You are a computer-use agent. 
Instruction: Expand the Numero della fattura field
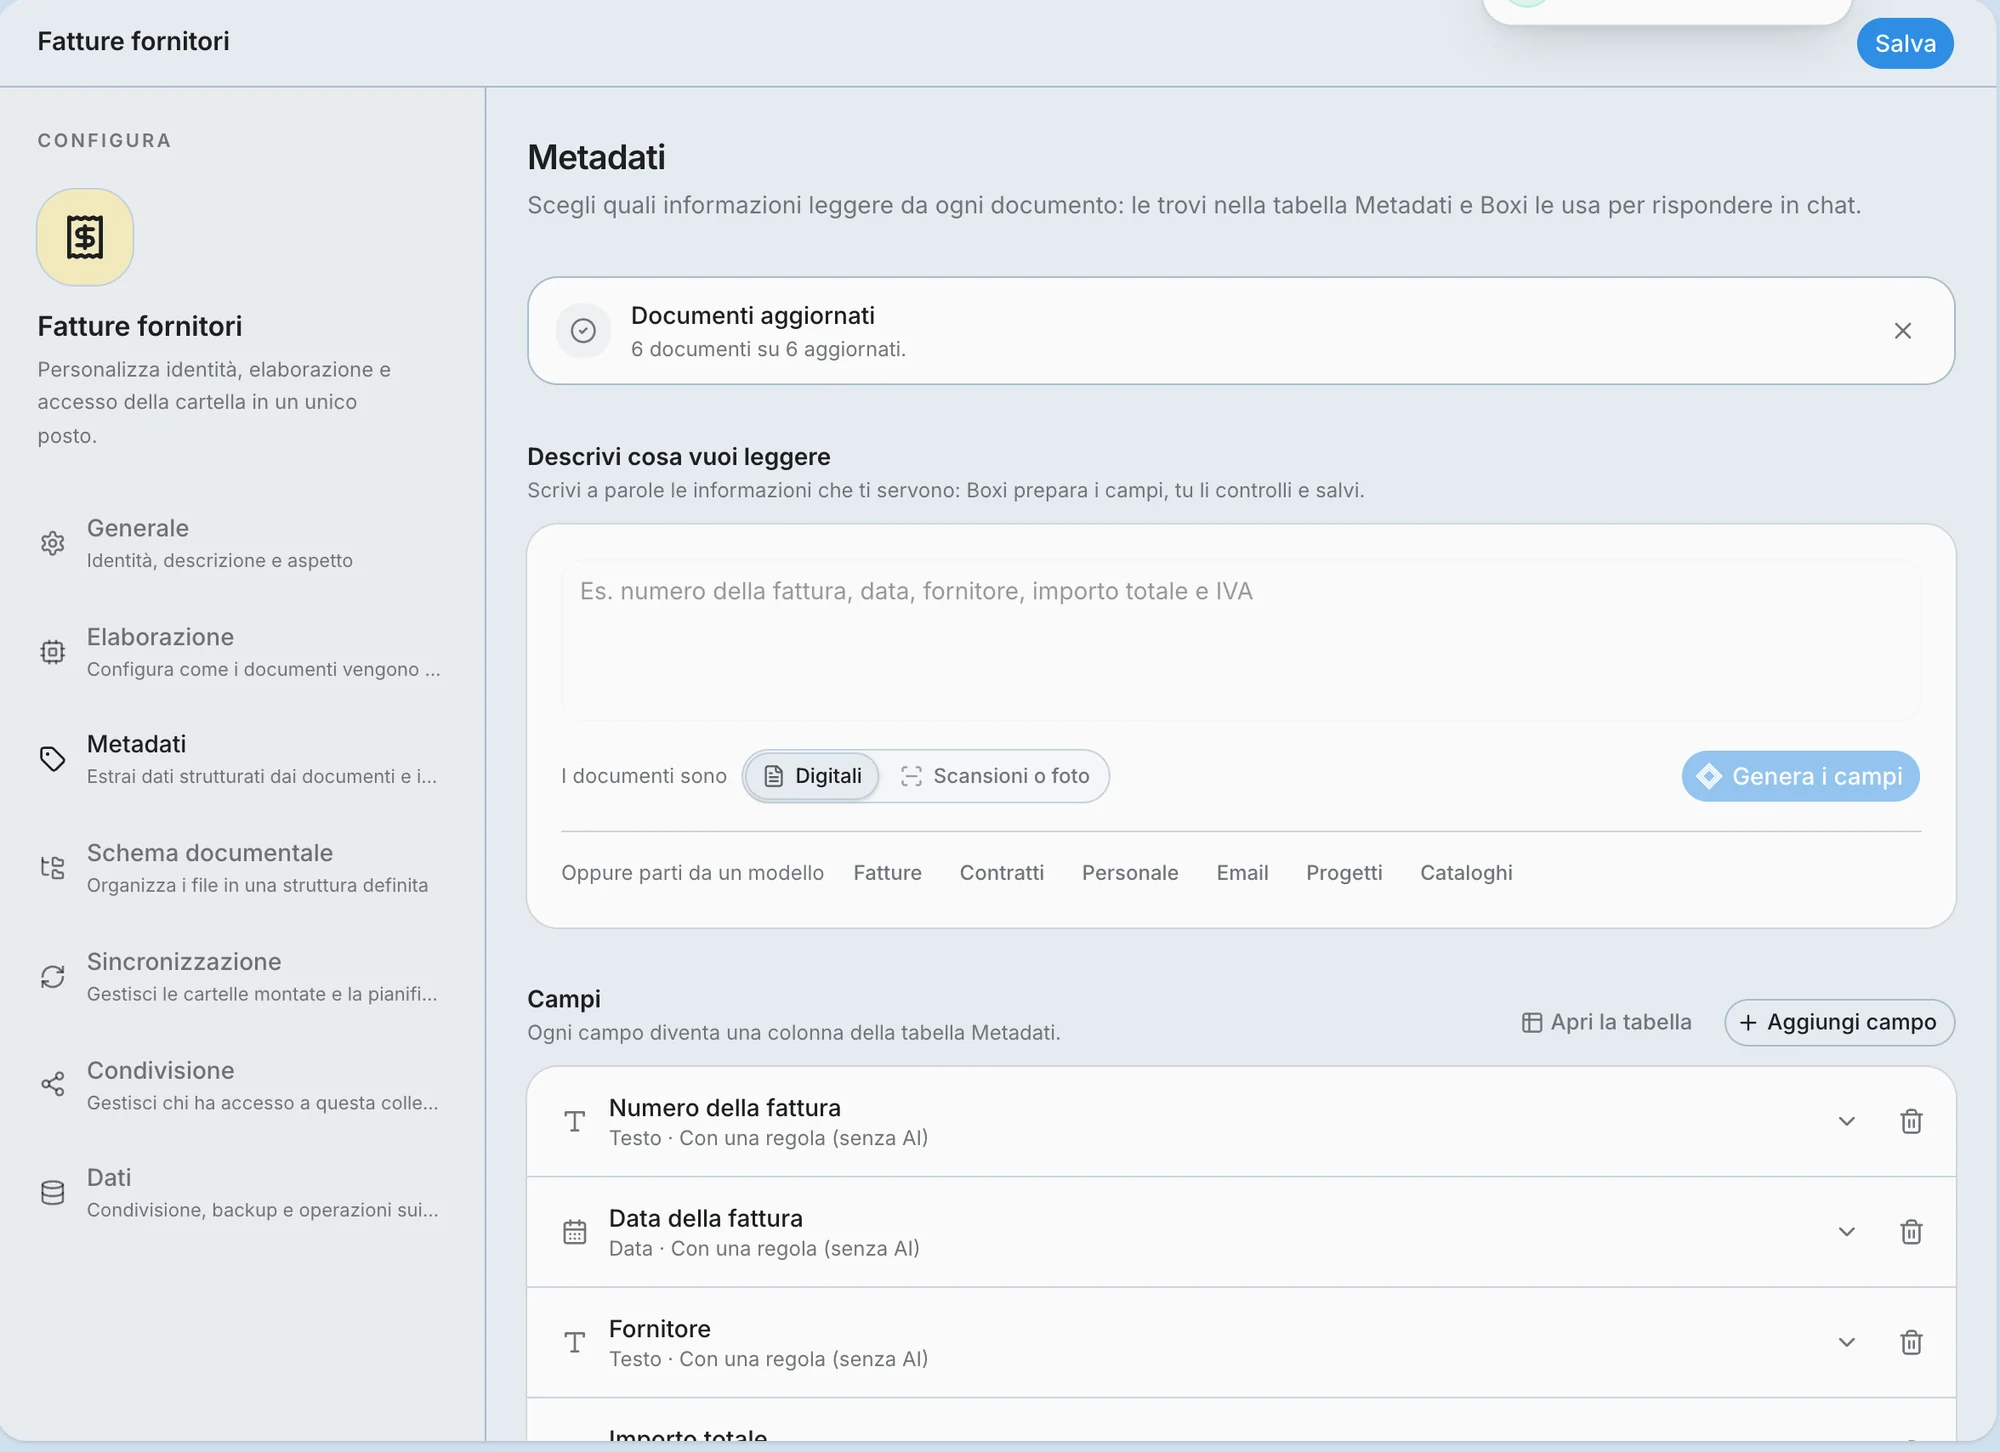[x=1847, y=1122]
